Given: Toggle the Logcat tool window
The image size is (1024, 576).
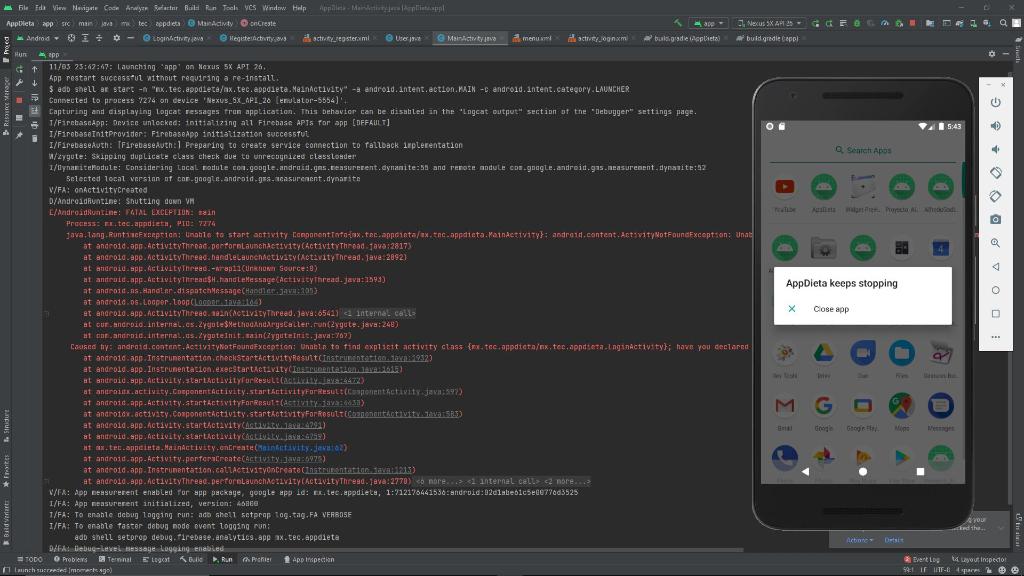Looking at the screenshot, I should 161,559.
